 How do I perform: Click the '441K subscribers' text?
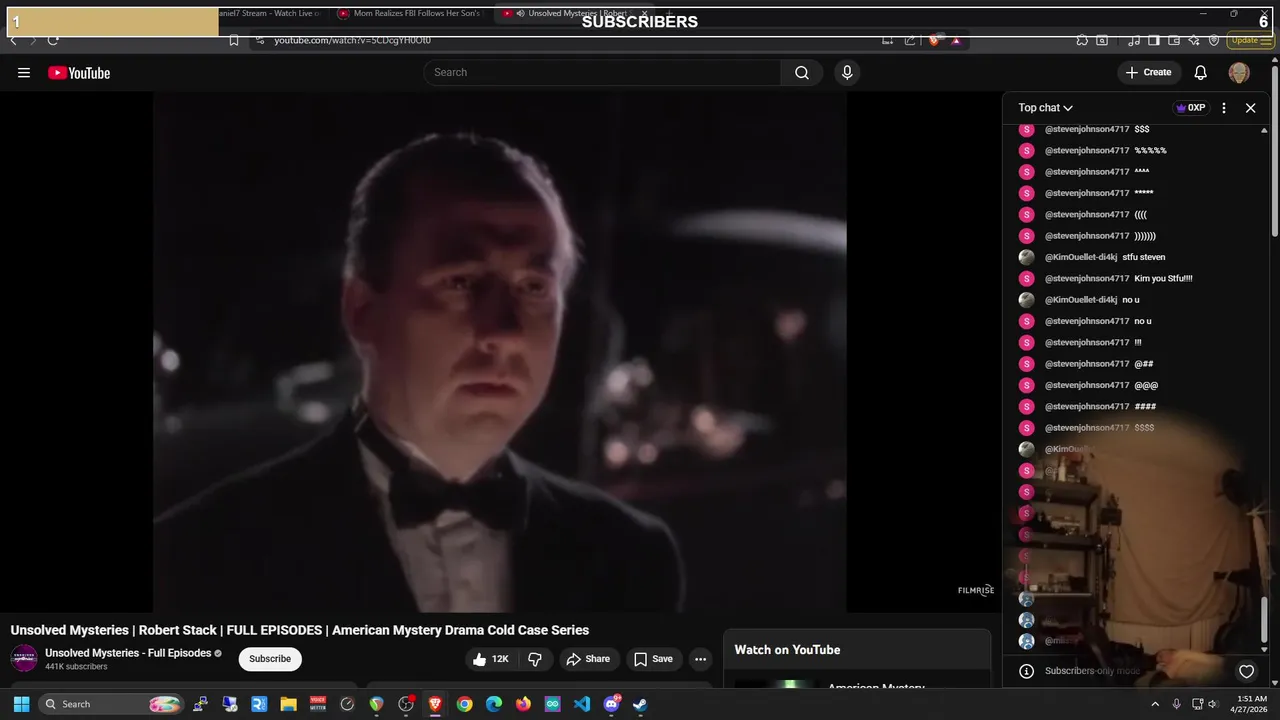pos(76,667)
